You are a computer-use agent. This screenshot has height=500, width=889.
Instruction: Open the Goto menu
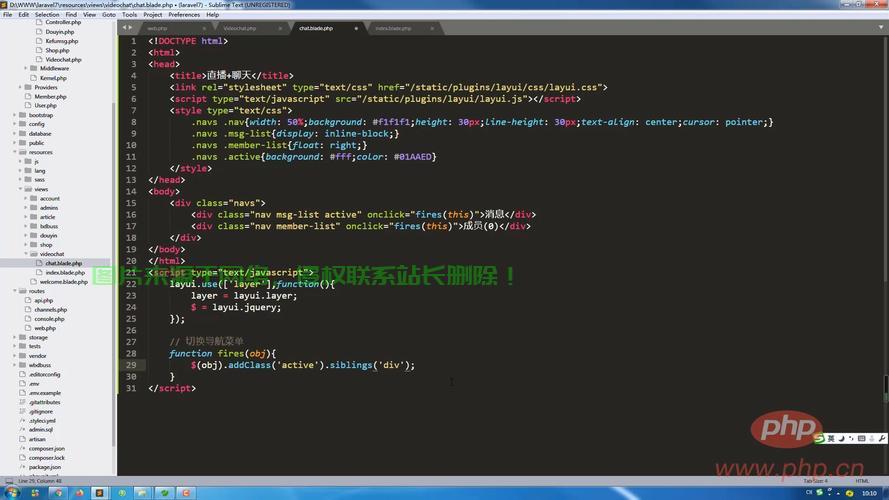click(109, 15)
